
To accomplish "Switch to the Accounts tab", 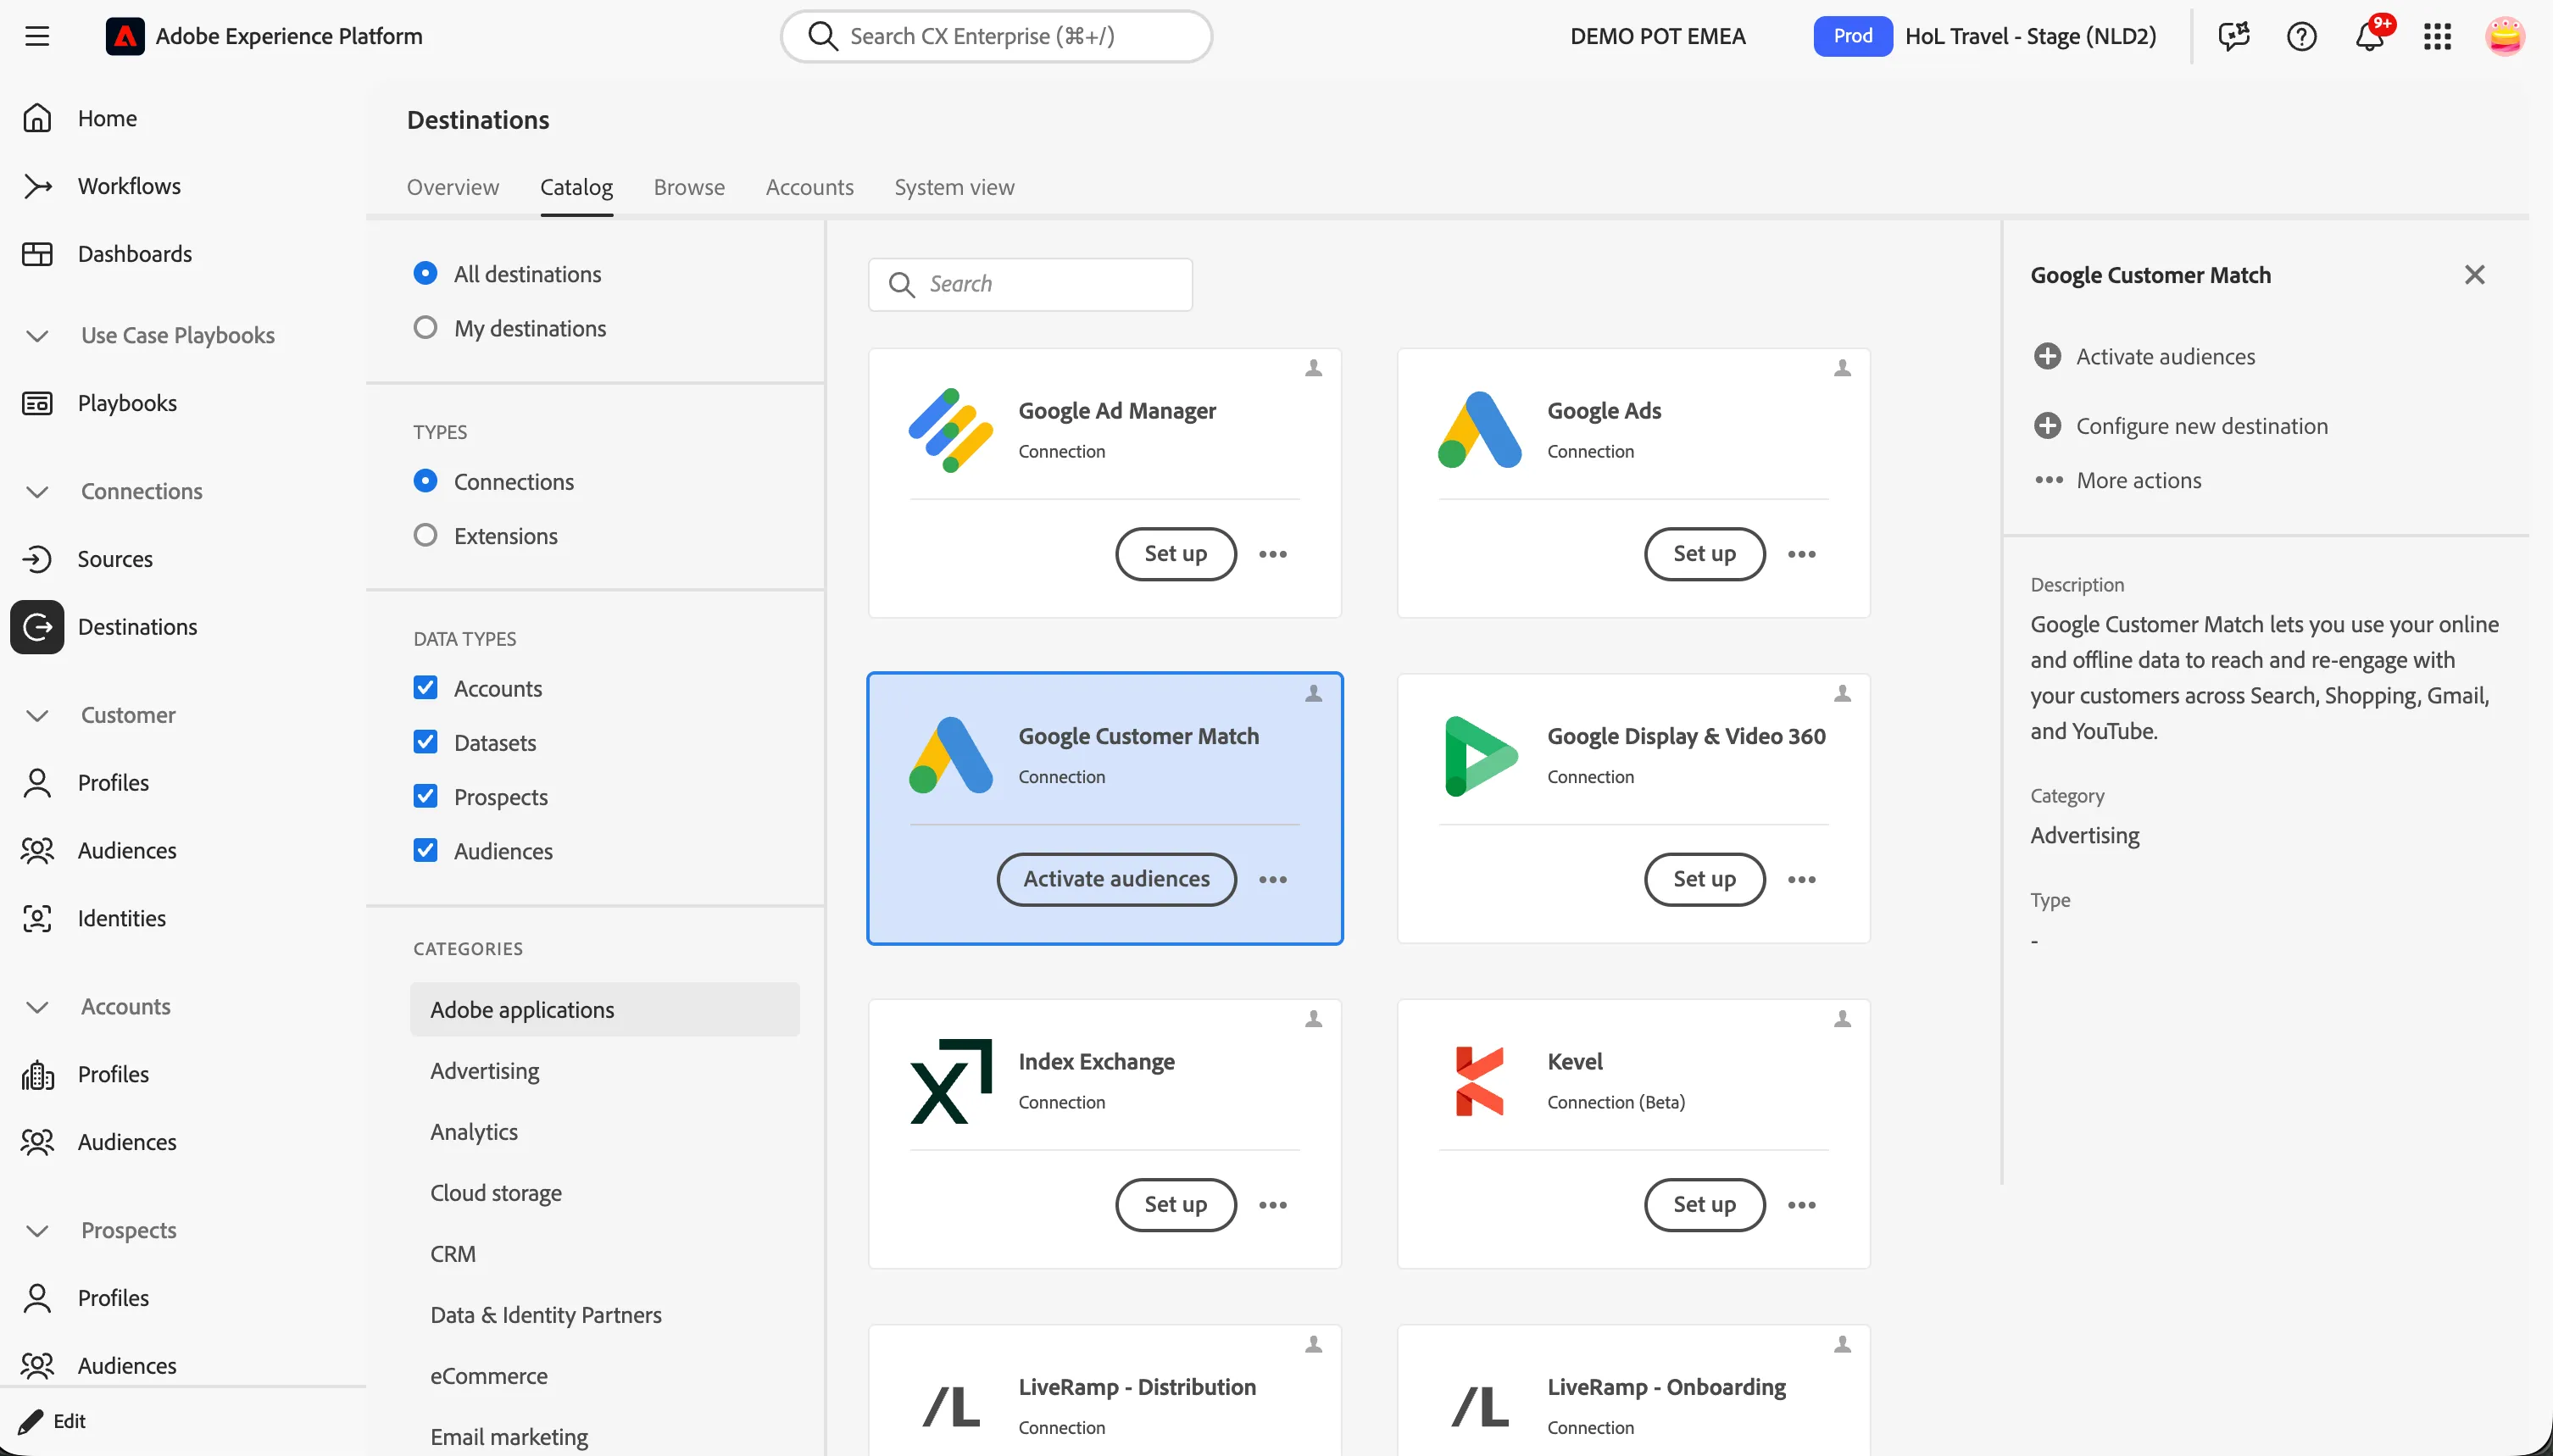I will [809, 187].
